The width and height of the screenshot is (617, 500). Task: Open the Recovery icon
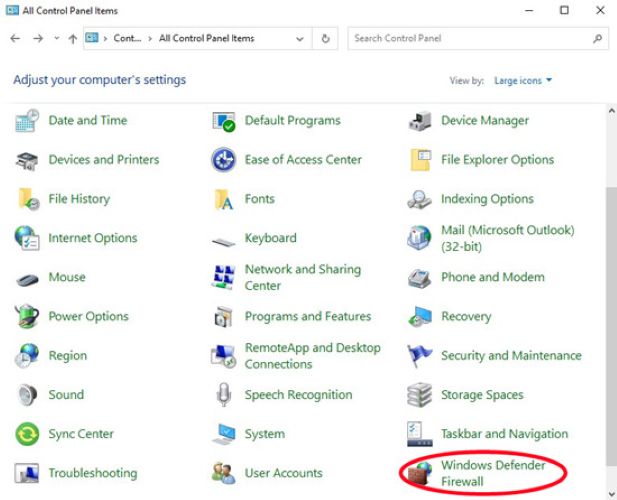click(x=420, y=317)
